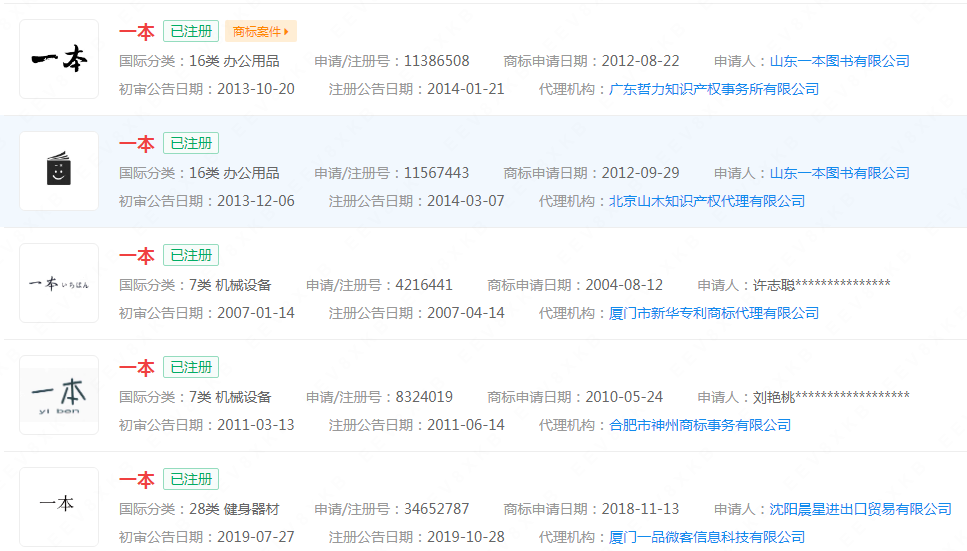
Task: Open agency 广东哲力知识产权事务所有限公司
Action: tap(714, 89)
